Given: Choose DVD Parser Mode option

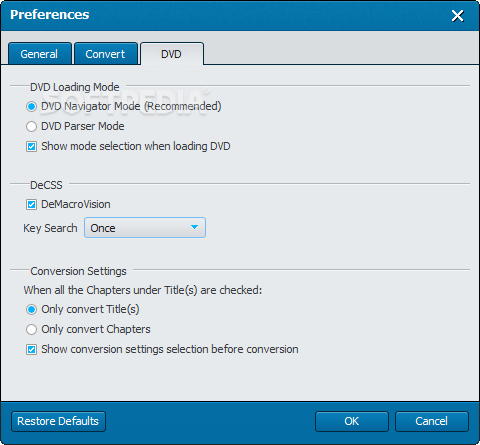Looking at the screenshot, I should 31,127.
